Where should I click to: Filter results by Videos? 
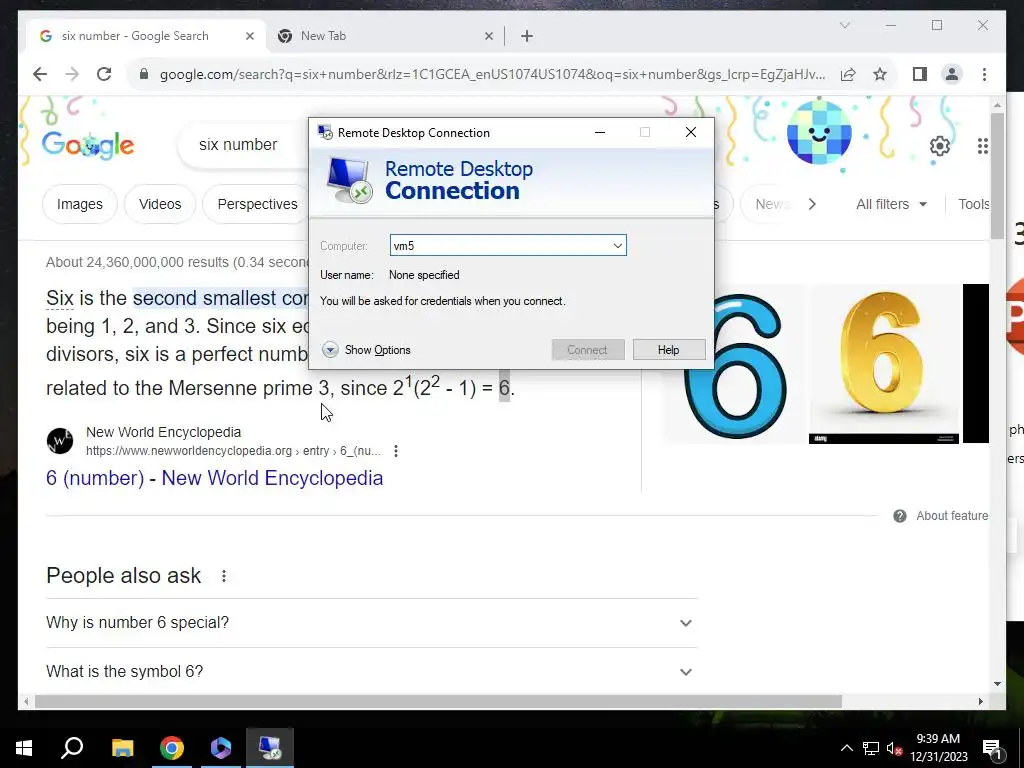[160, 204]
